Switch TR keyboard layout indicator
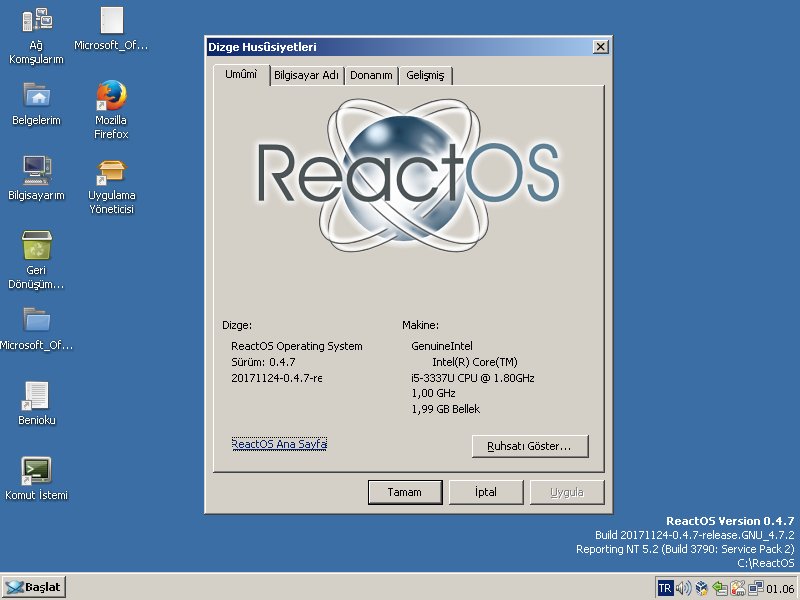Image resolution: width=800 pixels, height=600 pixels. point(665,588)
